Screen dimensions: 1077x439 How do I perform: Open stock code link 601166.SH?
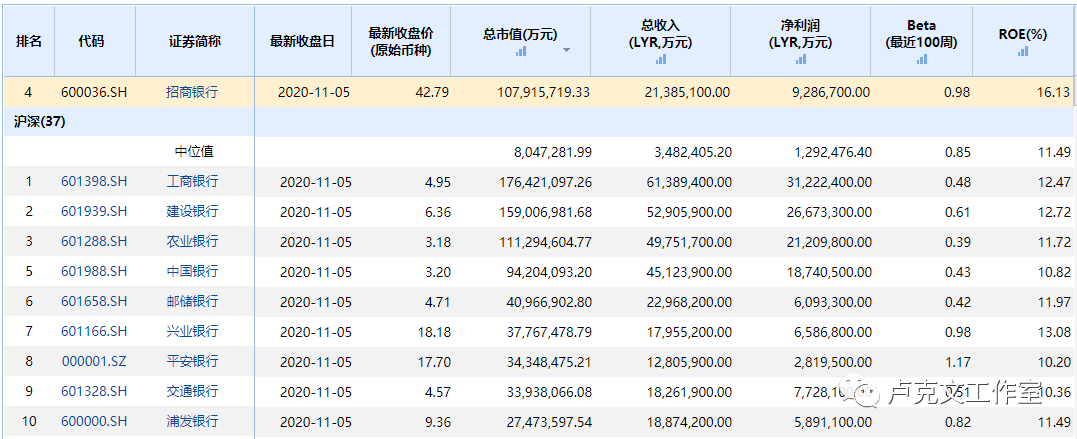[94, 331]
